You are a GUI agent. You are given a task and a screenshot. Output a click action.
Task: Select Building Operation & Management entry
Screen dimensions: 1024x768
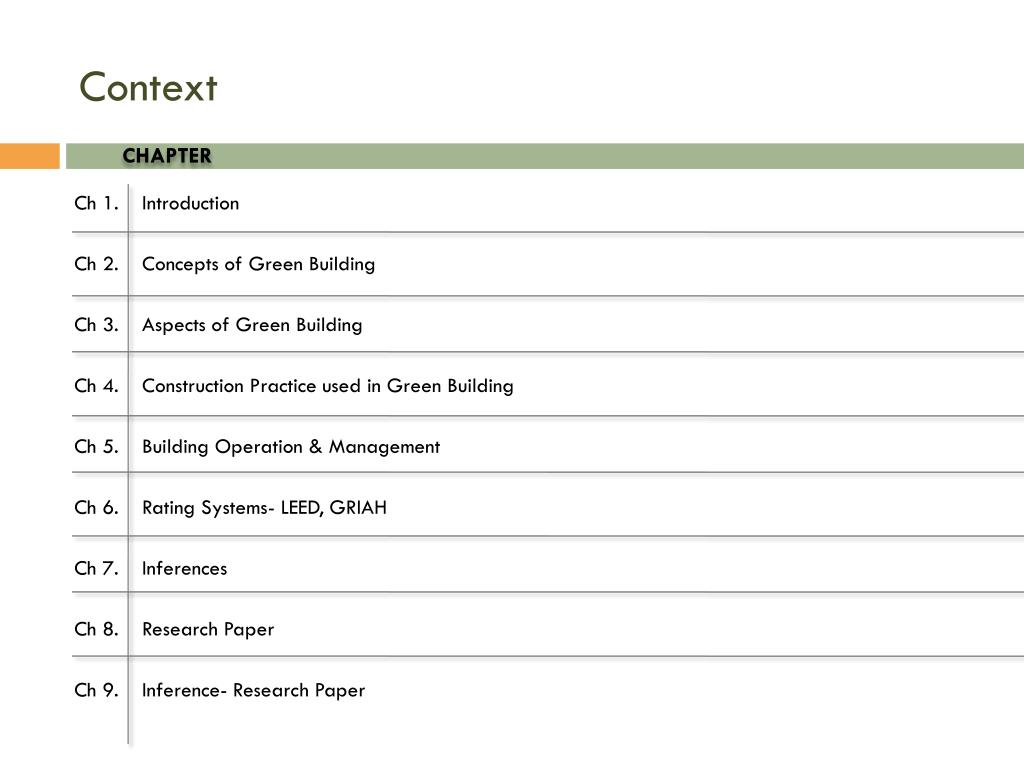[x=291, y=447]
